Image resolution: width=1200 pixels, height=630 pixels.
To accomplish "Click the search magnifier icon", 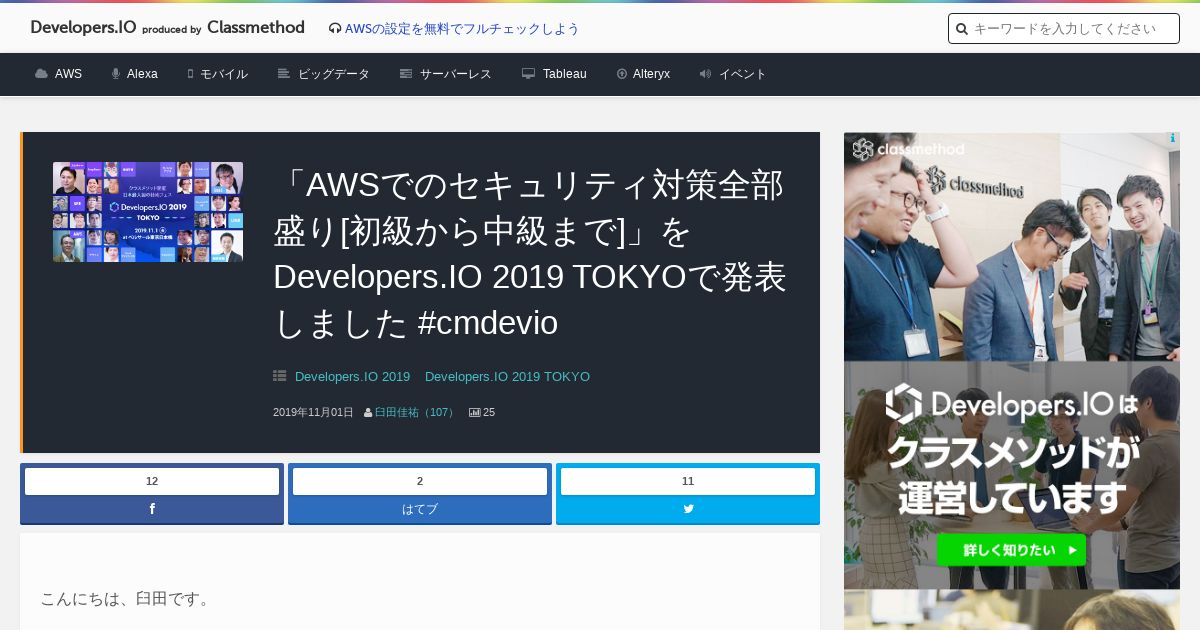I will [x=962, y=29].
